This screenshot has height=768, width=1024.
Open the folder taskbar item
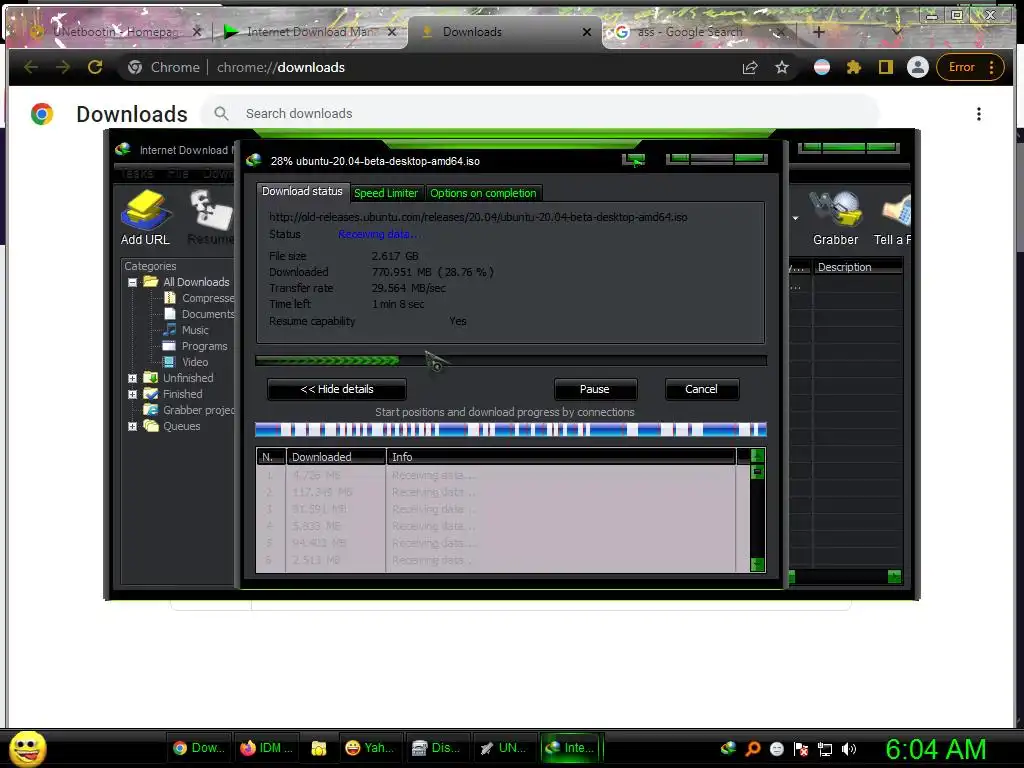pos(319,748)
